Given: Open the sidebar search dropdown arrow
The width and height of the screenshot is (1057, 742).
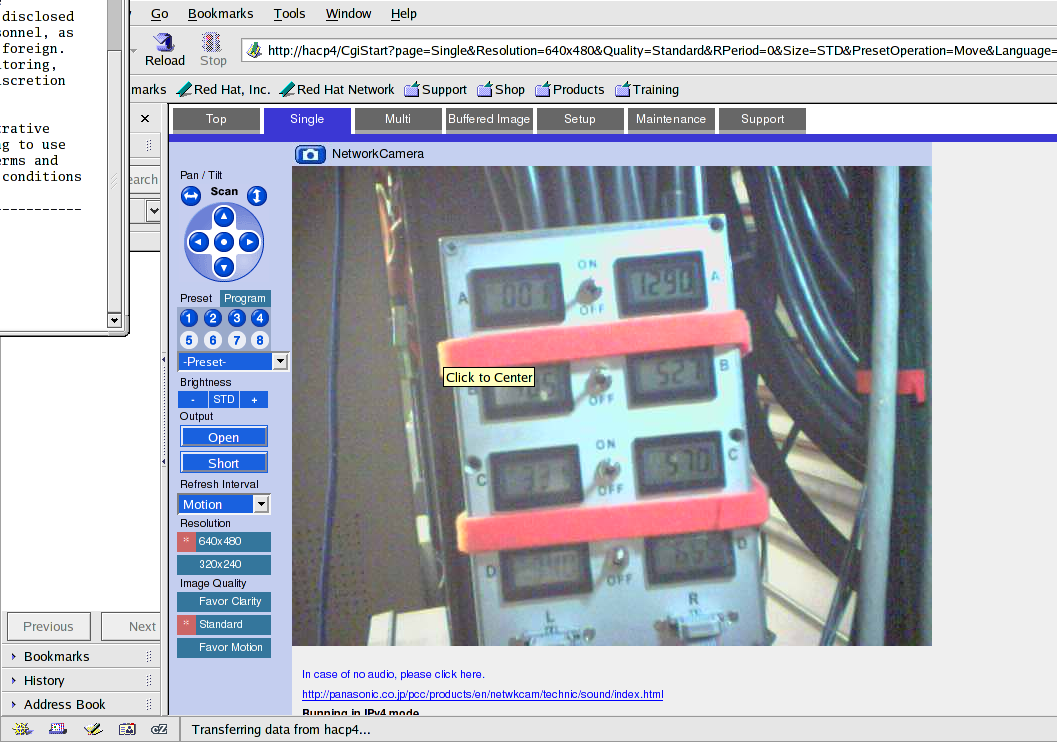Looking at the screenshot, I should [154, 210].
